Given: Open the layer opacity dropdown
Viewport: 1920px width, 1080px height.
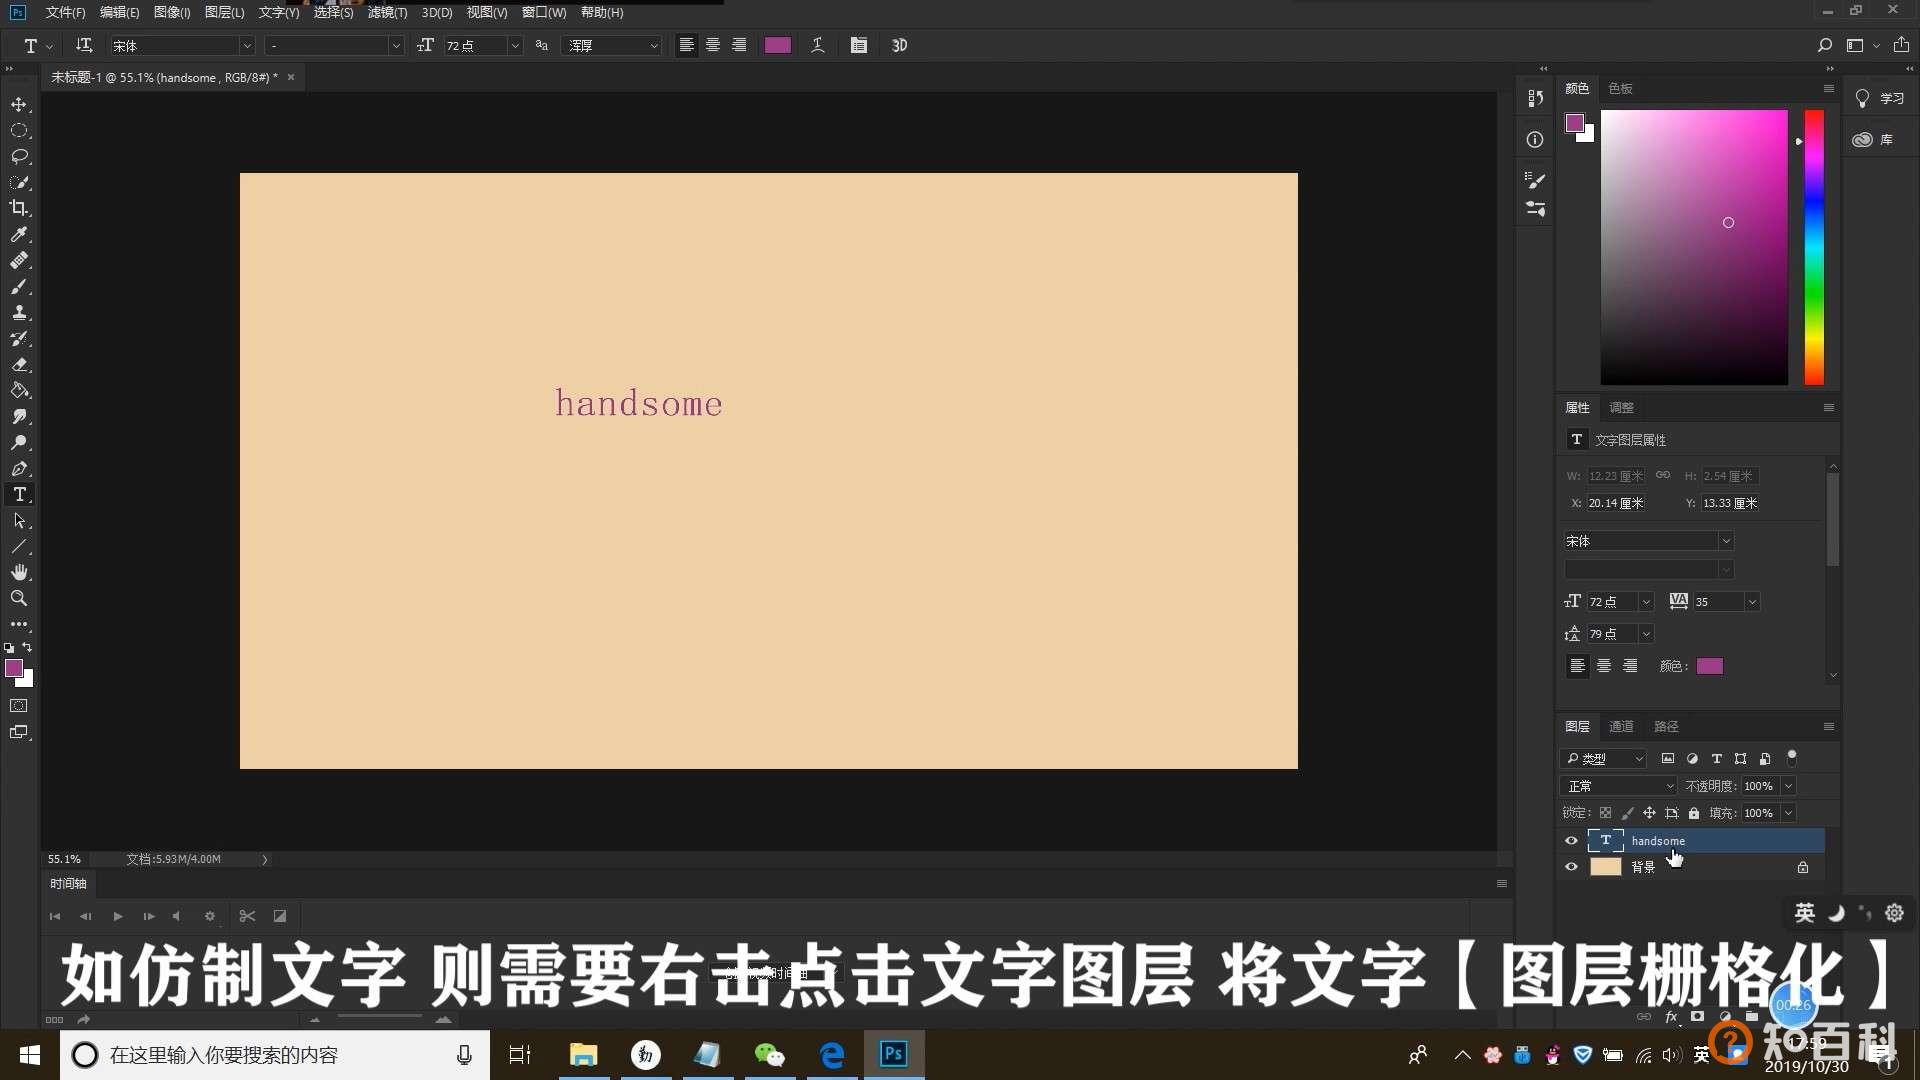Looking at the screenshot, I should click(1788, 786).
